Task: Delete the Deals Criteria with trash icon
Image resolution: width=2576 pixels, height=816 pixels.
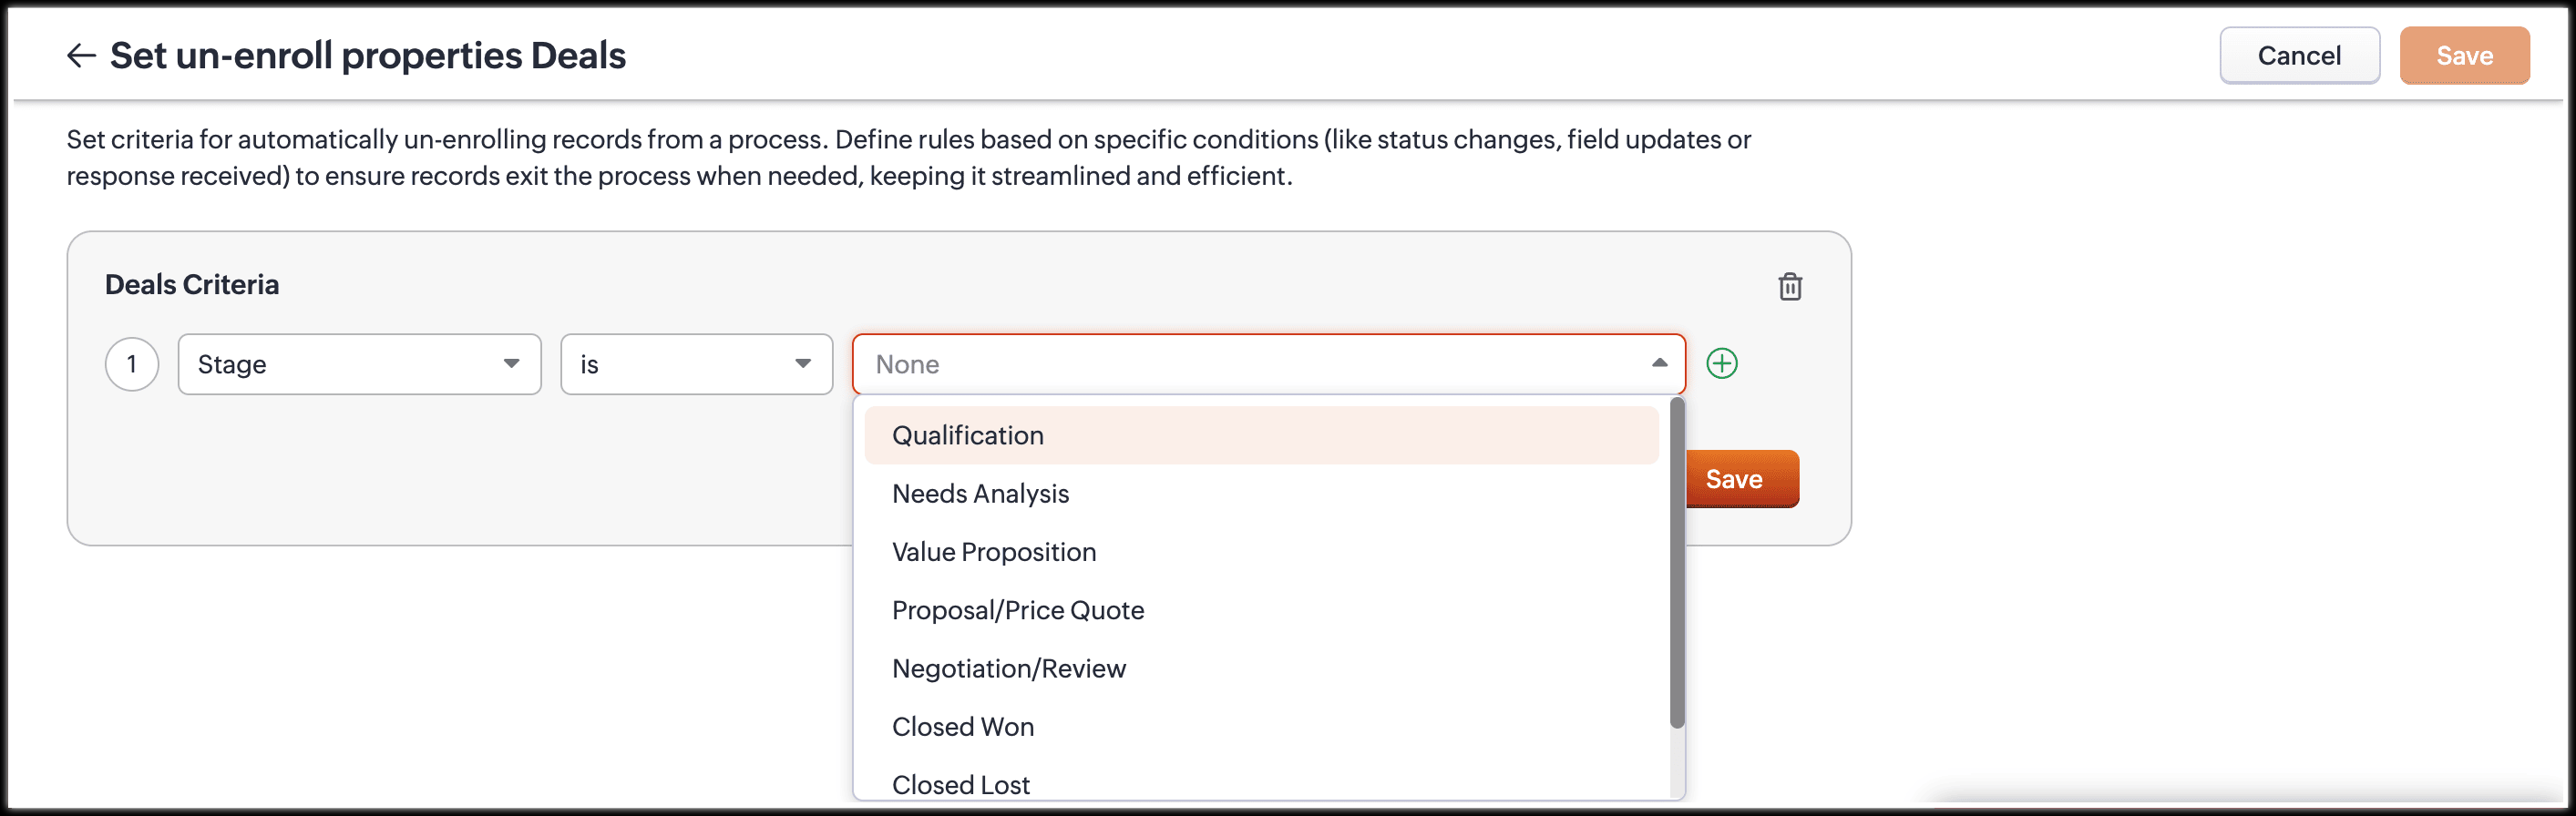Action: [1790, 287]
